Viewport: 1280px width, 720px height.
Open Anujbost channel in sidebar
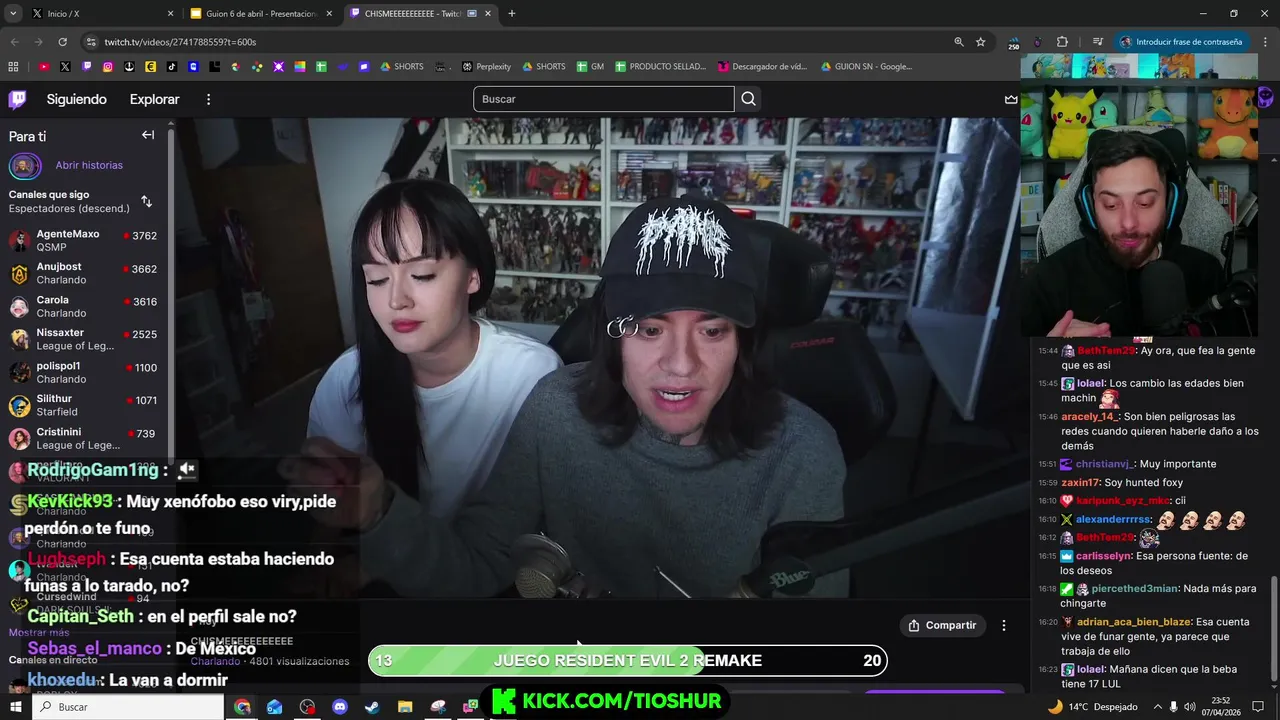(84, 274)
